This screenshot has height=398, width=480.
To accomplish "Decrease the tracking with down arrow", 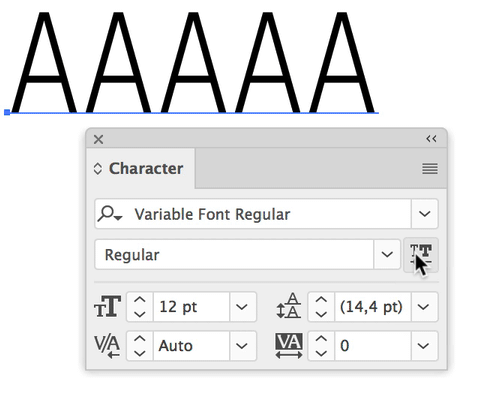I will (x=321, y=353).
